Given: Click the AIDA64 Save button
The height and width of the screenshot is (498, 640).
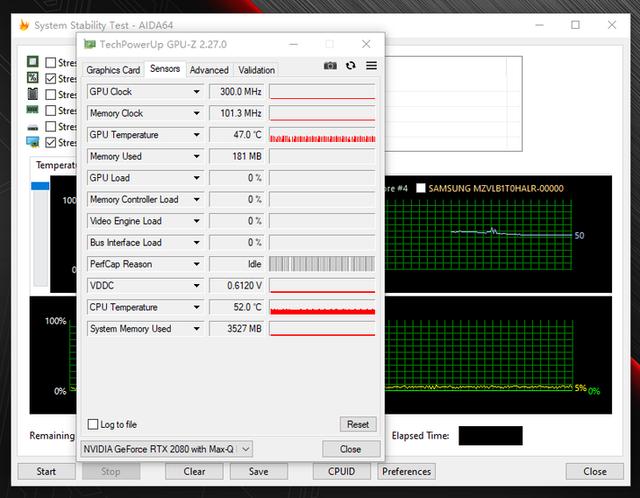Looking at the screenshot, I should [259, 471].
